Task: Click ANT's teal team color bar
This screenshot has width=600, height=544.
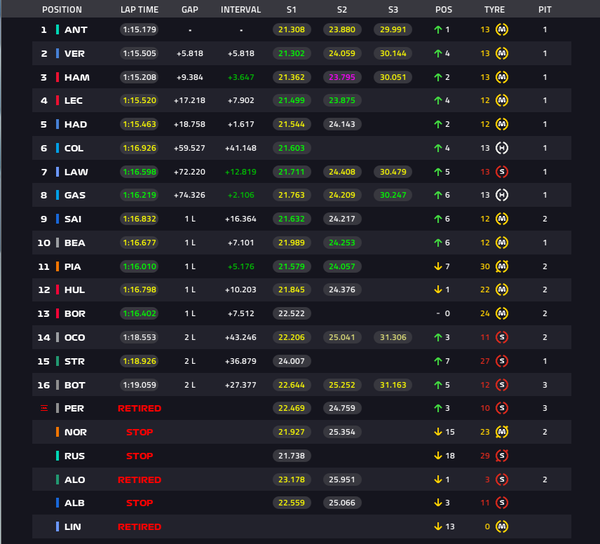Action: 57,29
